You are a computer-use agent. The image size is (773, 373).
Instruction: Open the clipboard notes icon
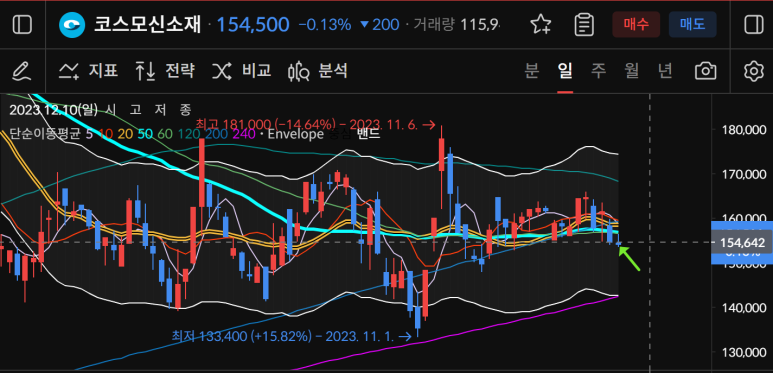tap(584, 24)
